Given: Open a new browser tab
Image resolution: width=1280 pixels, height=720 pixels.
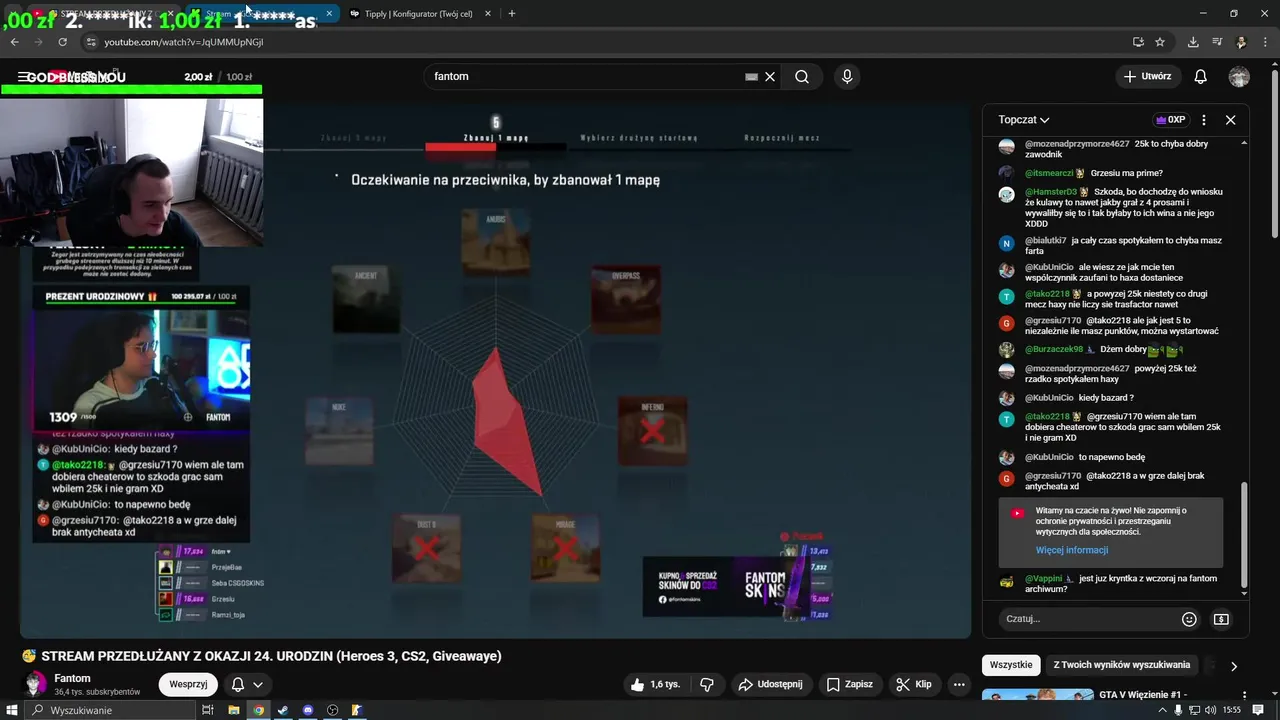Looking at the screenshot, I should click(x=512, y=14).
